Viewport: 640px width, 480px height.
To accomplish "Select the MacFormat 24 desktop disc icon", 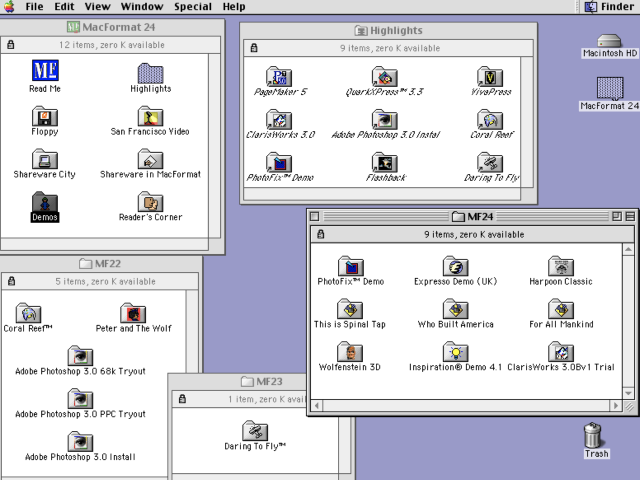I will coord(610,88).
